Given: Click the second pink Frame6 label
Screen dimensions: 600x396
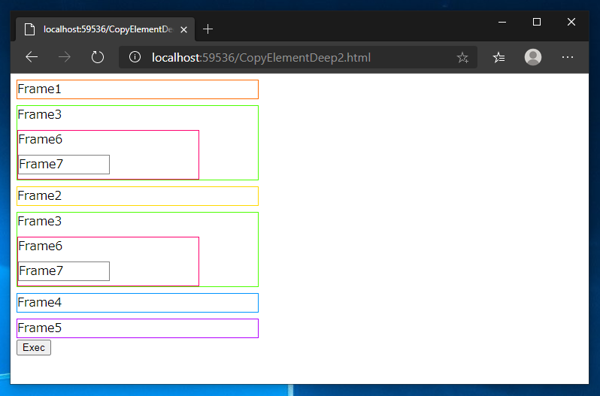Looking at the screenshot, I should point(40,246).
